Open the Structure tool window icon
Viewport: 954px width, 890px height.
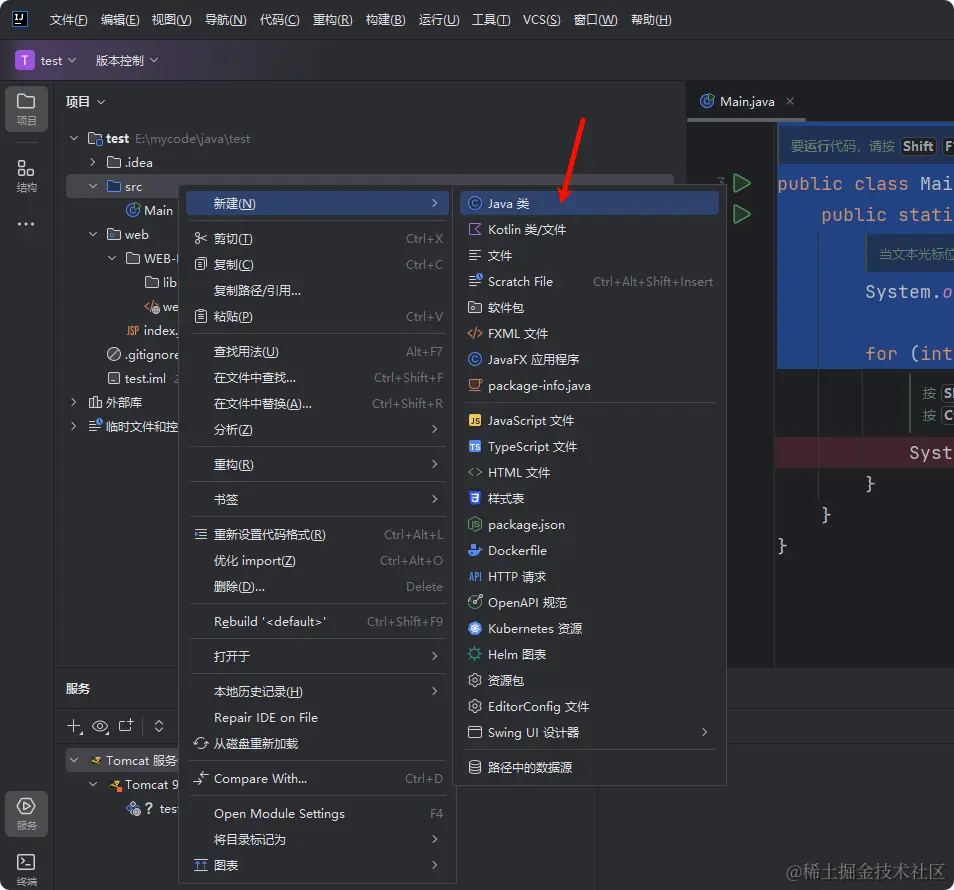pyautogui.click(x=26, y=175)
